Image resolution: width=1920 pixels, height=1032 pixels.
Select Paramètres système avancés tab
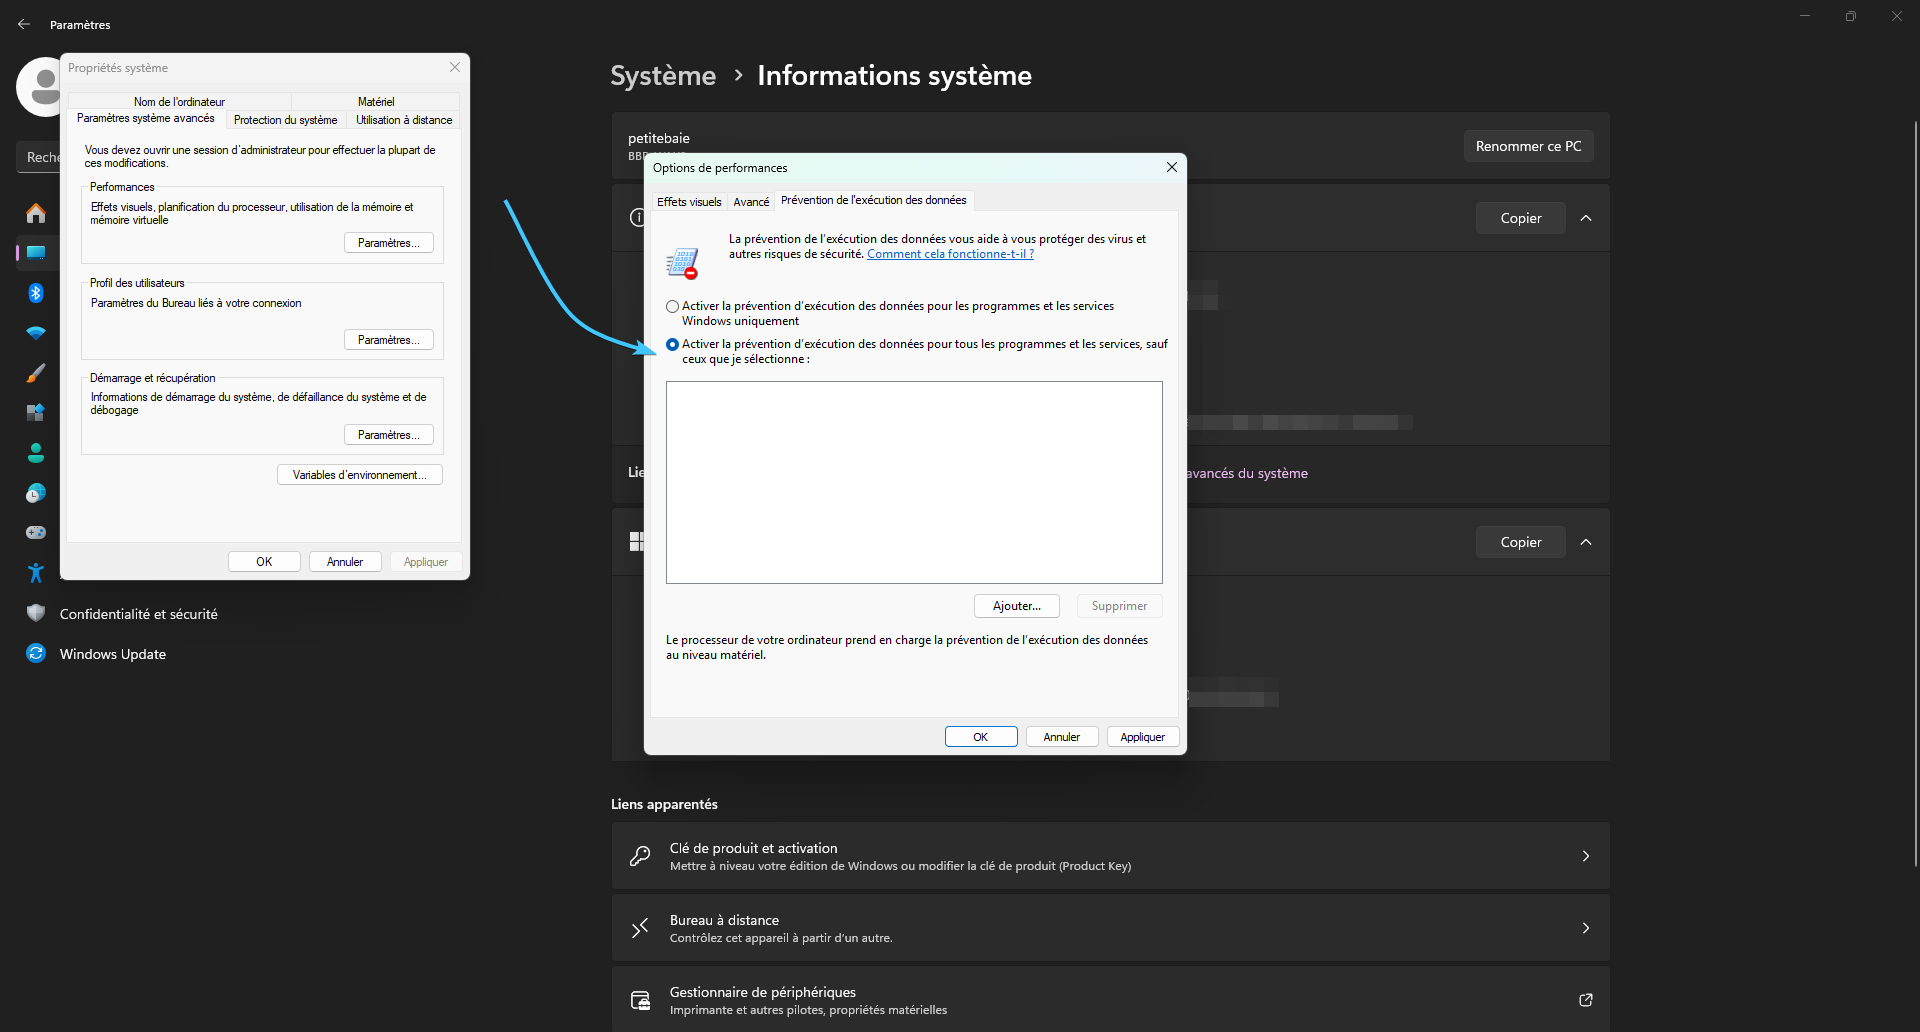[x=146, y=118]
